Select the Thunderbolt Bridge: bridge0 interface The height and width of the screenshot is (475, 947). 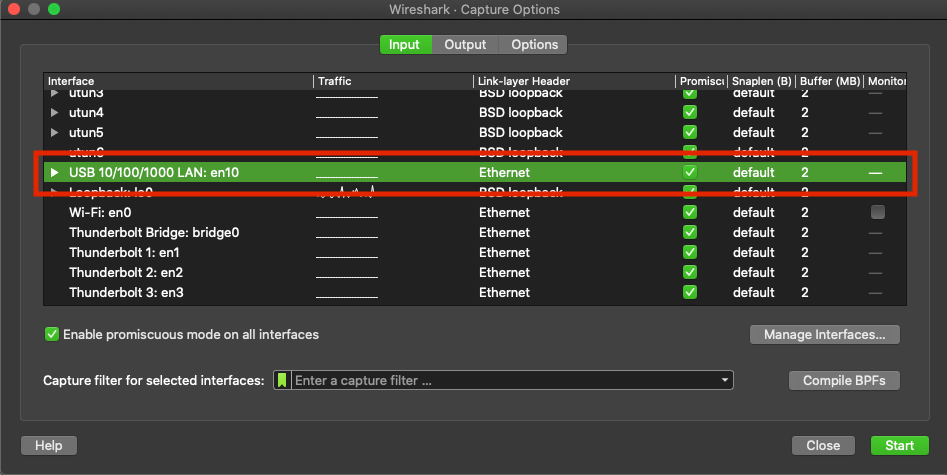pos(154,232)
